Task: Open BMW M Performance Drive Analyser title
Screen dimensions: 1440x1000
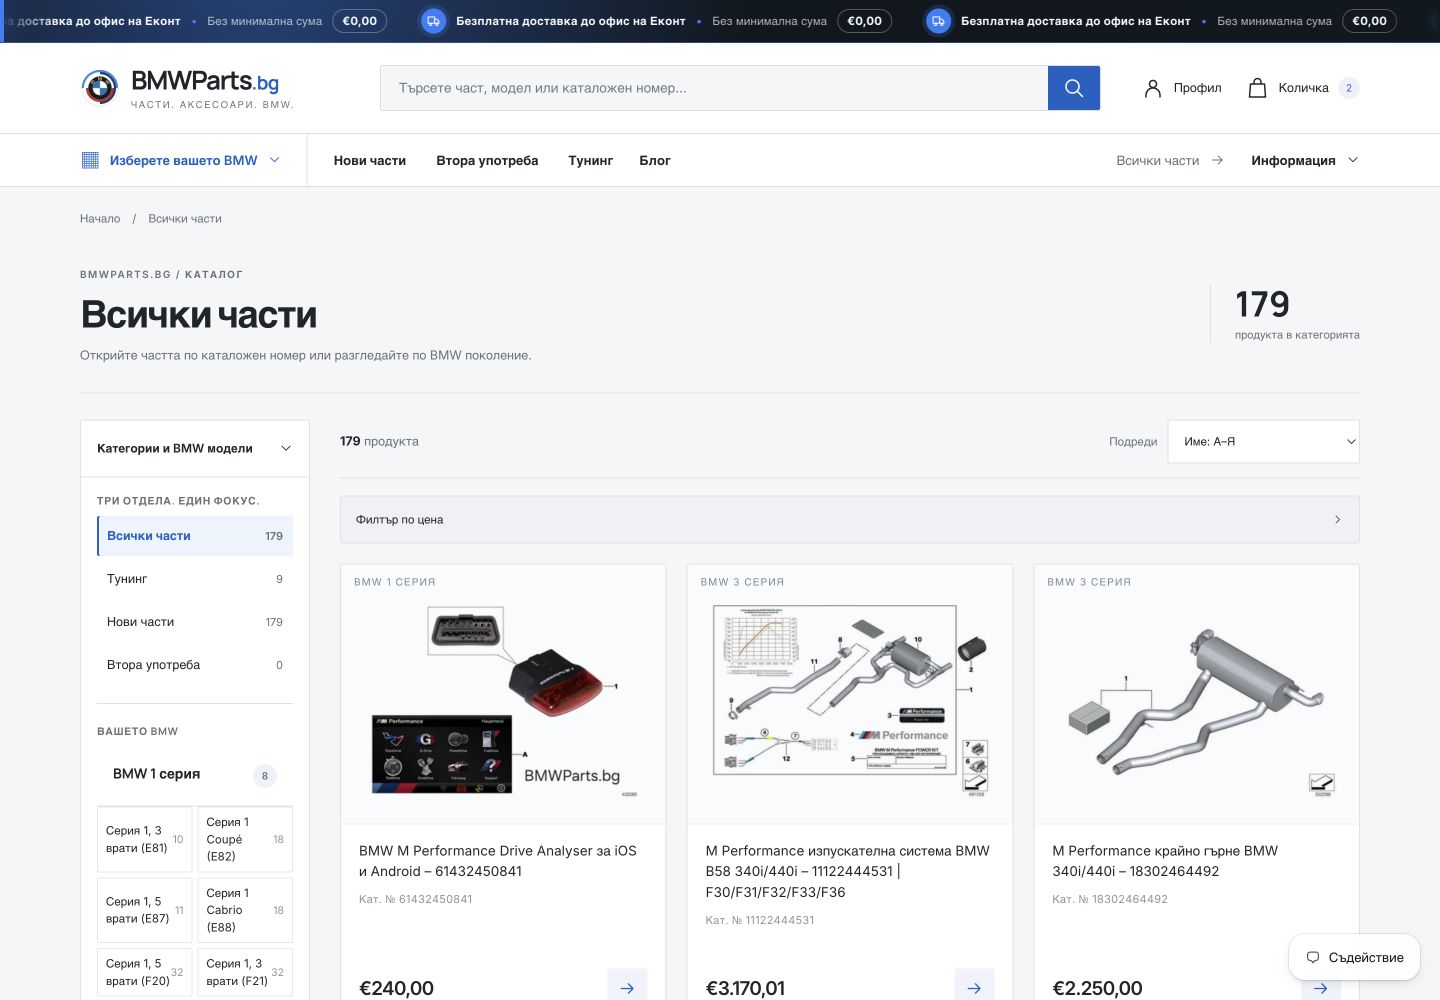Action: click(498, 861)
